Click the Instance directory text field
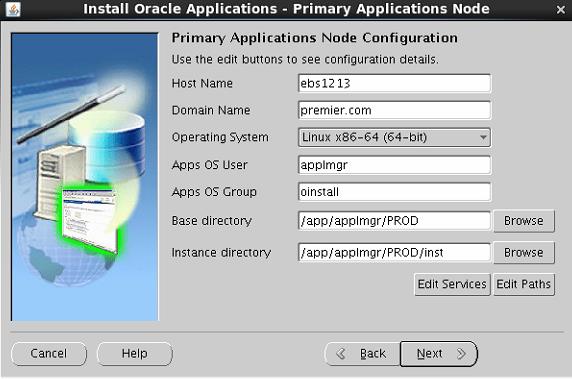The image size is (572, 379). click(394, 252)
